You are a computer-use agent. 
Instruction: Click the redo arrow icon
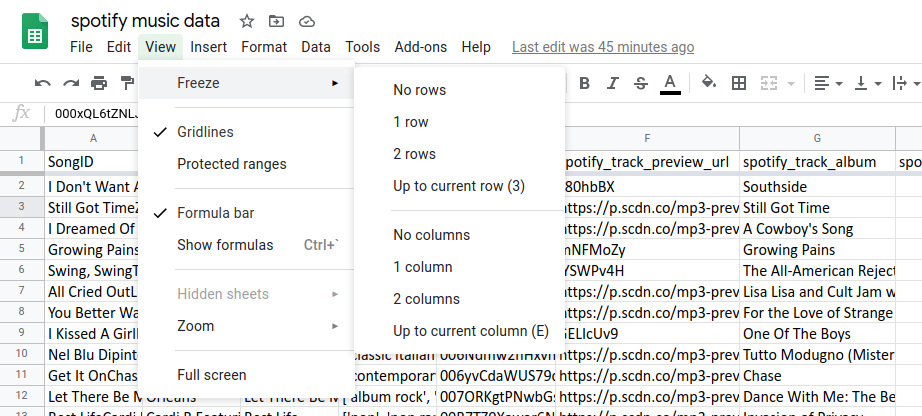(x=71, y=83)
